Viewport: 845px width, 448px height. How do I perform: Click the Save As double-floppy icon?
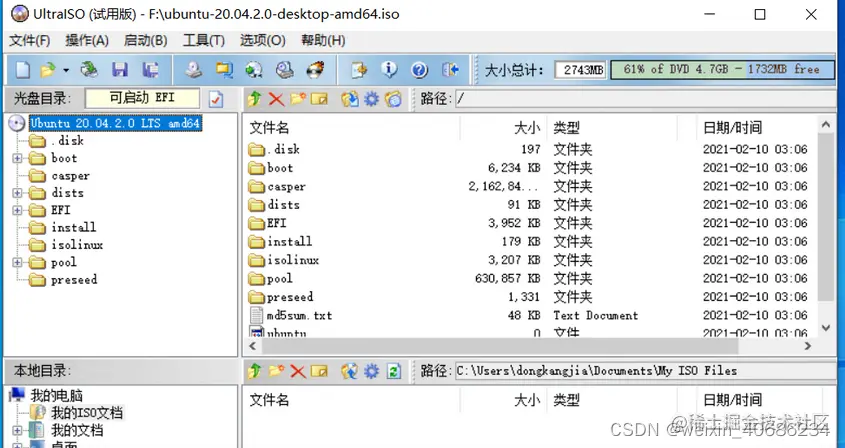coord(150,70)
